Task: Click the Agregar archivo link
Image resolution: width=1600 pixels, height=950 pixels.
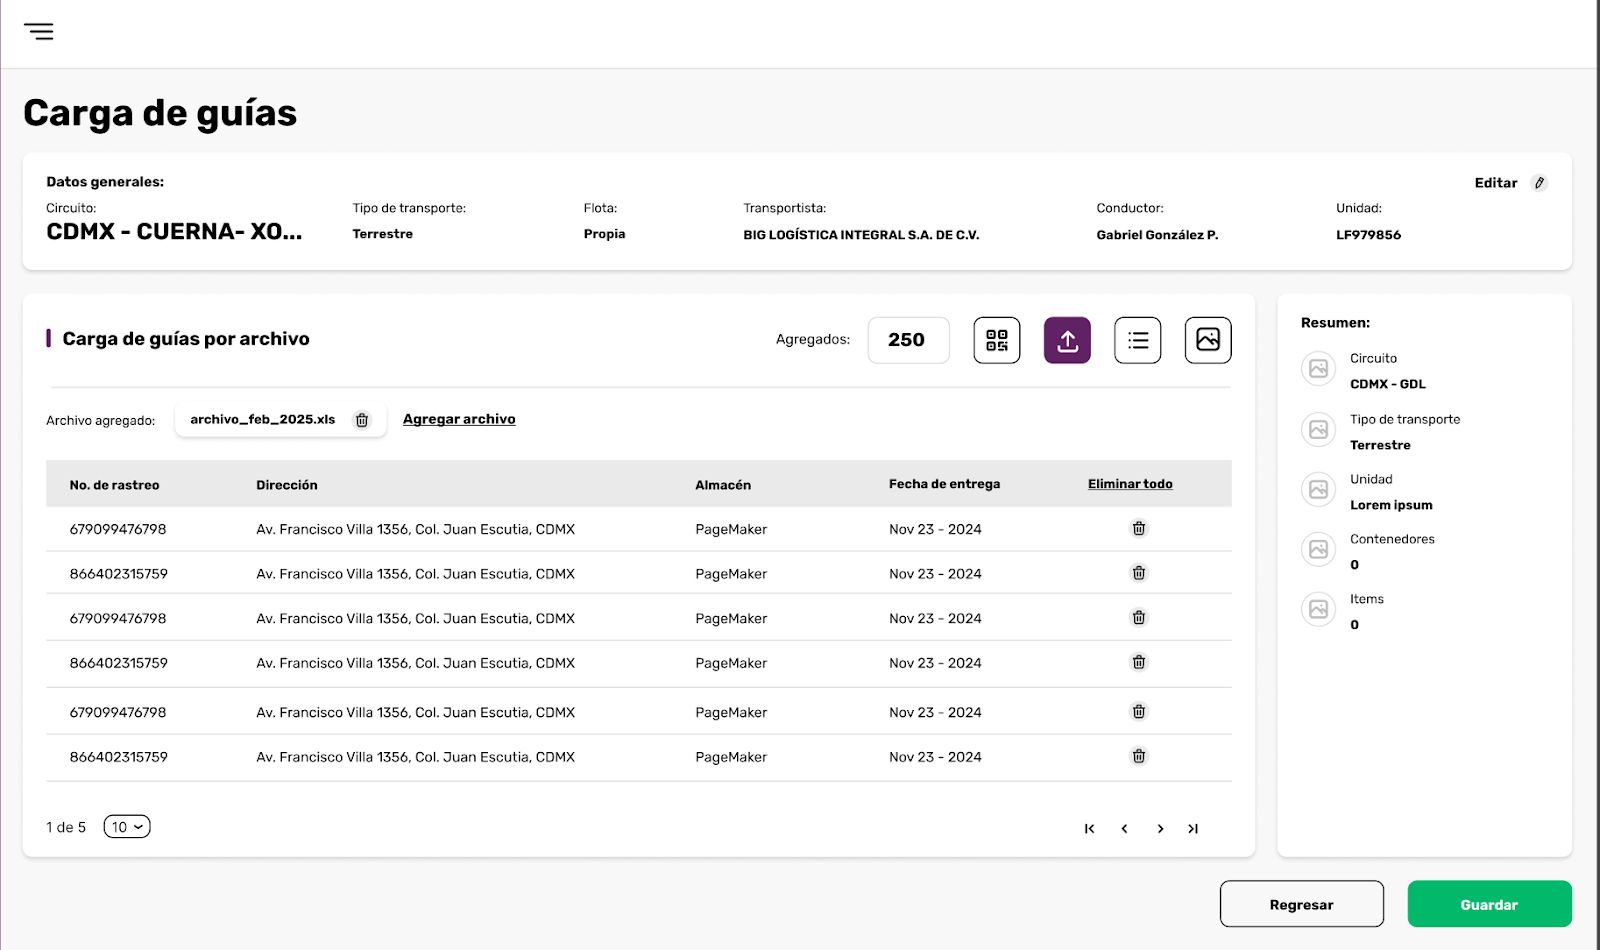Action: (x=459, y=419)
